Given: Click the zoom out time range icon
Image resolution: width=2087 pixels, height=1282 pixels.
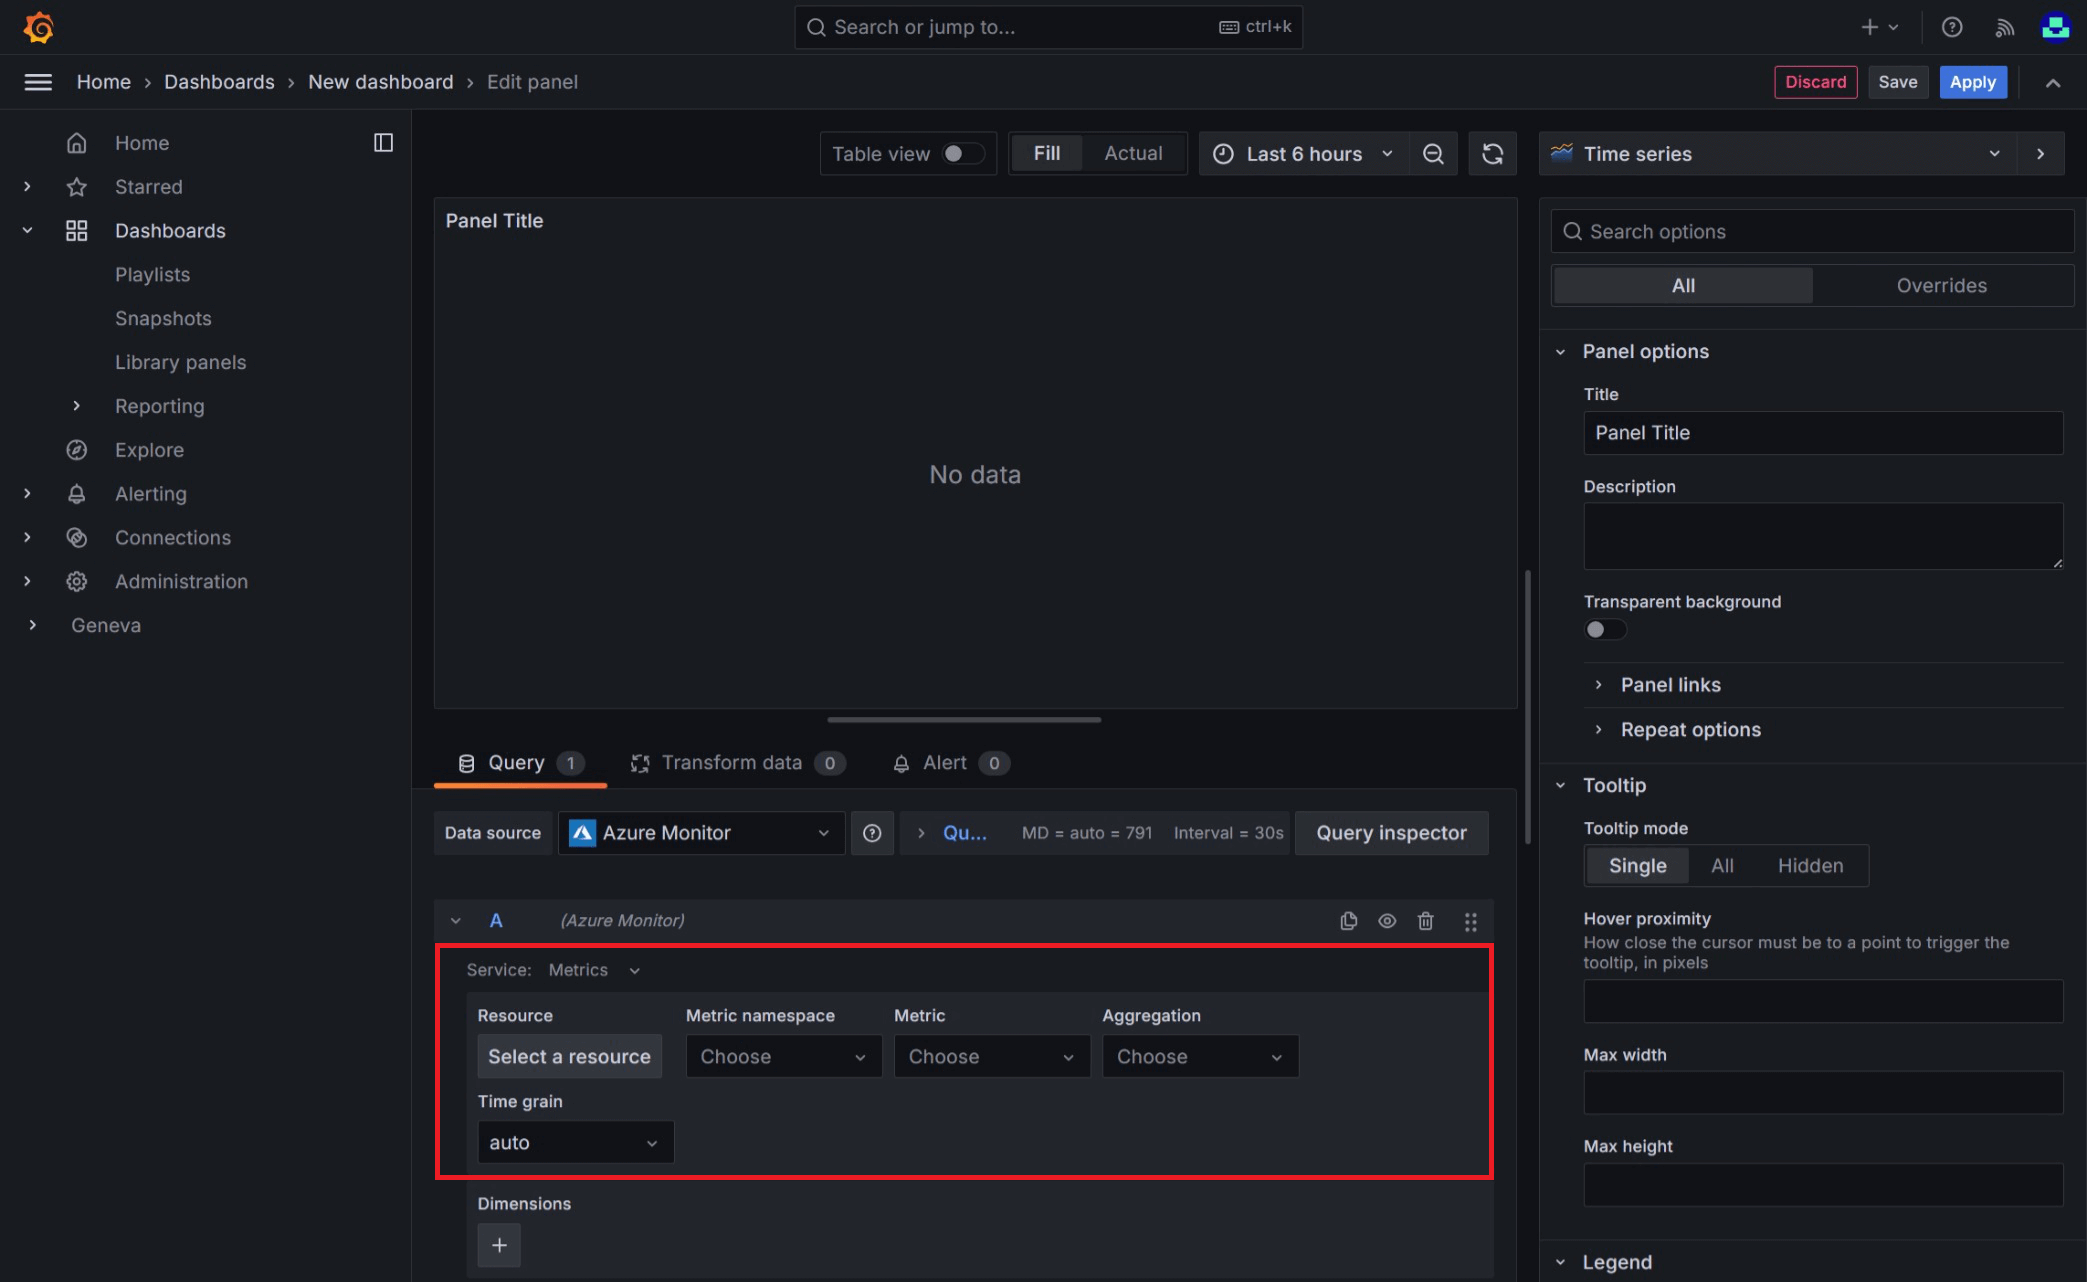Looking at the screenshot, I should tap(1433, 154).
